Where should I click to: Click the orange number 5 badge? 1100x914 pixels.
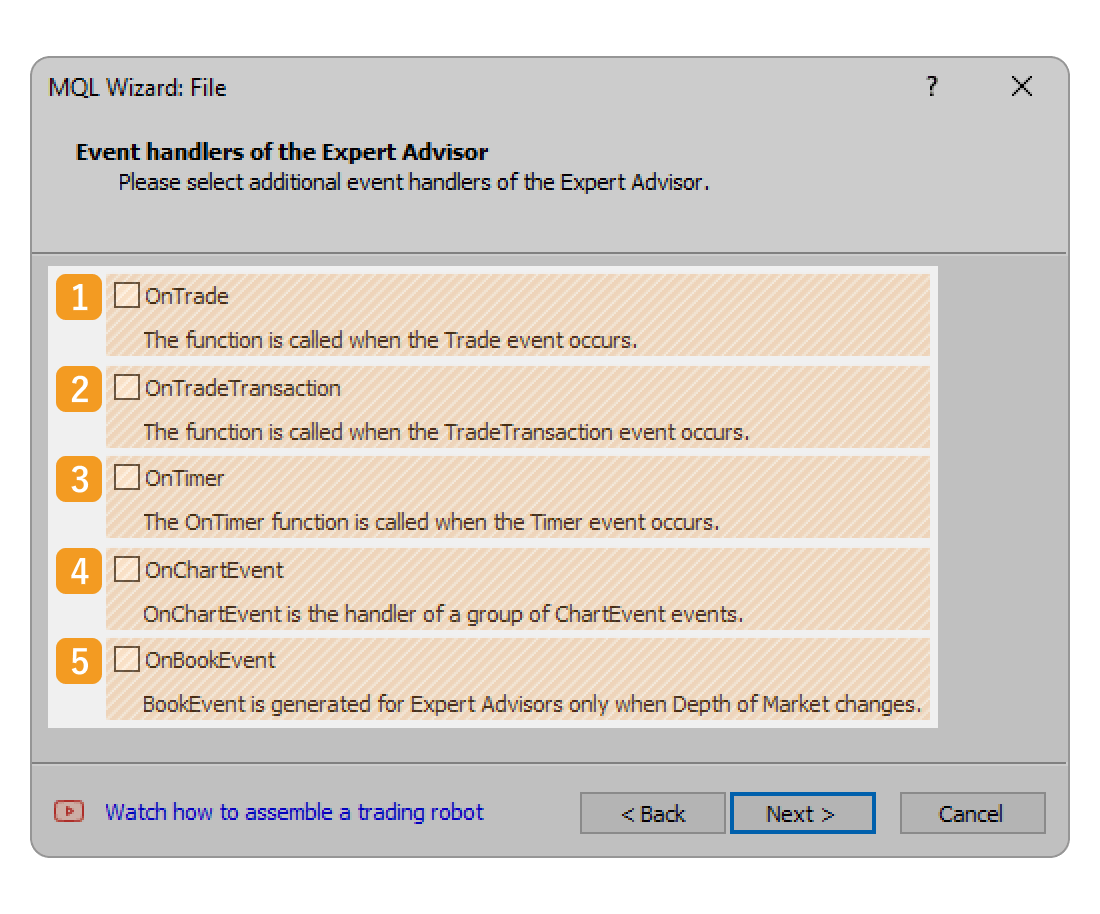79,661
